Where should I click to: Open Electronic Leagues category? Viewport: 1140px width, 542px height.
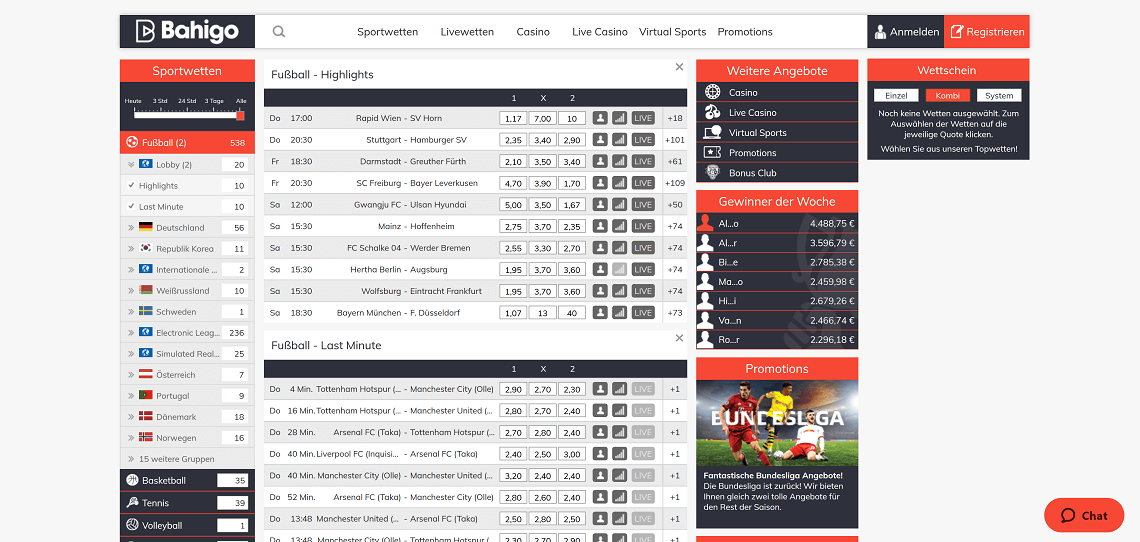point(187,332)
